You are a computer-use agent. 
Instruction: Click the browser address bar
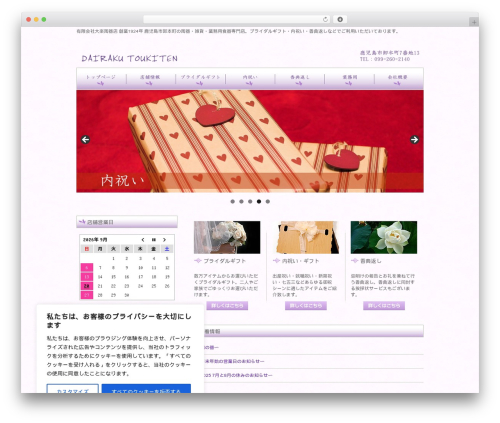click(x=236, y=20)
